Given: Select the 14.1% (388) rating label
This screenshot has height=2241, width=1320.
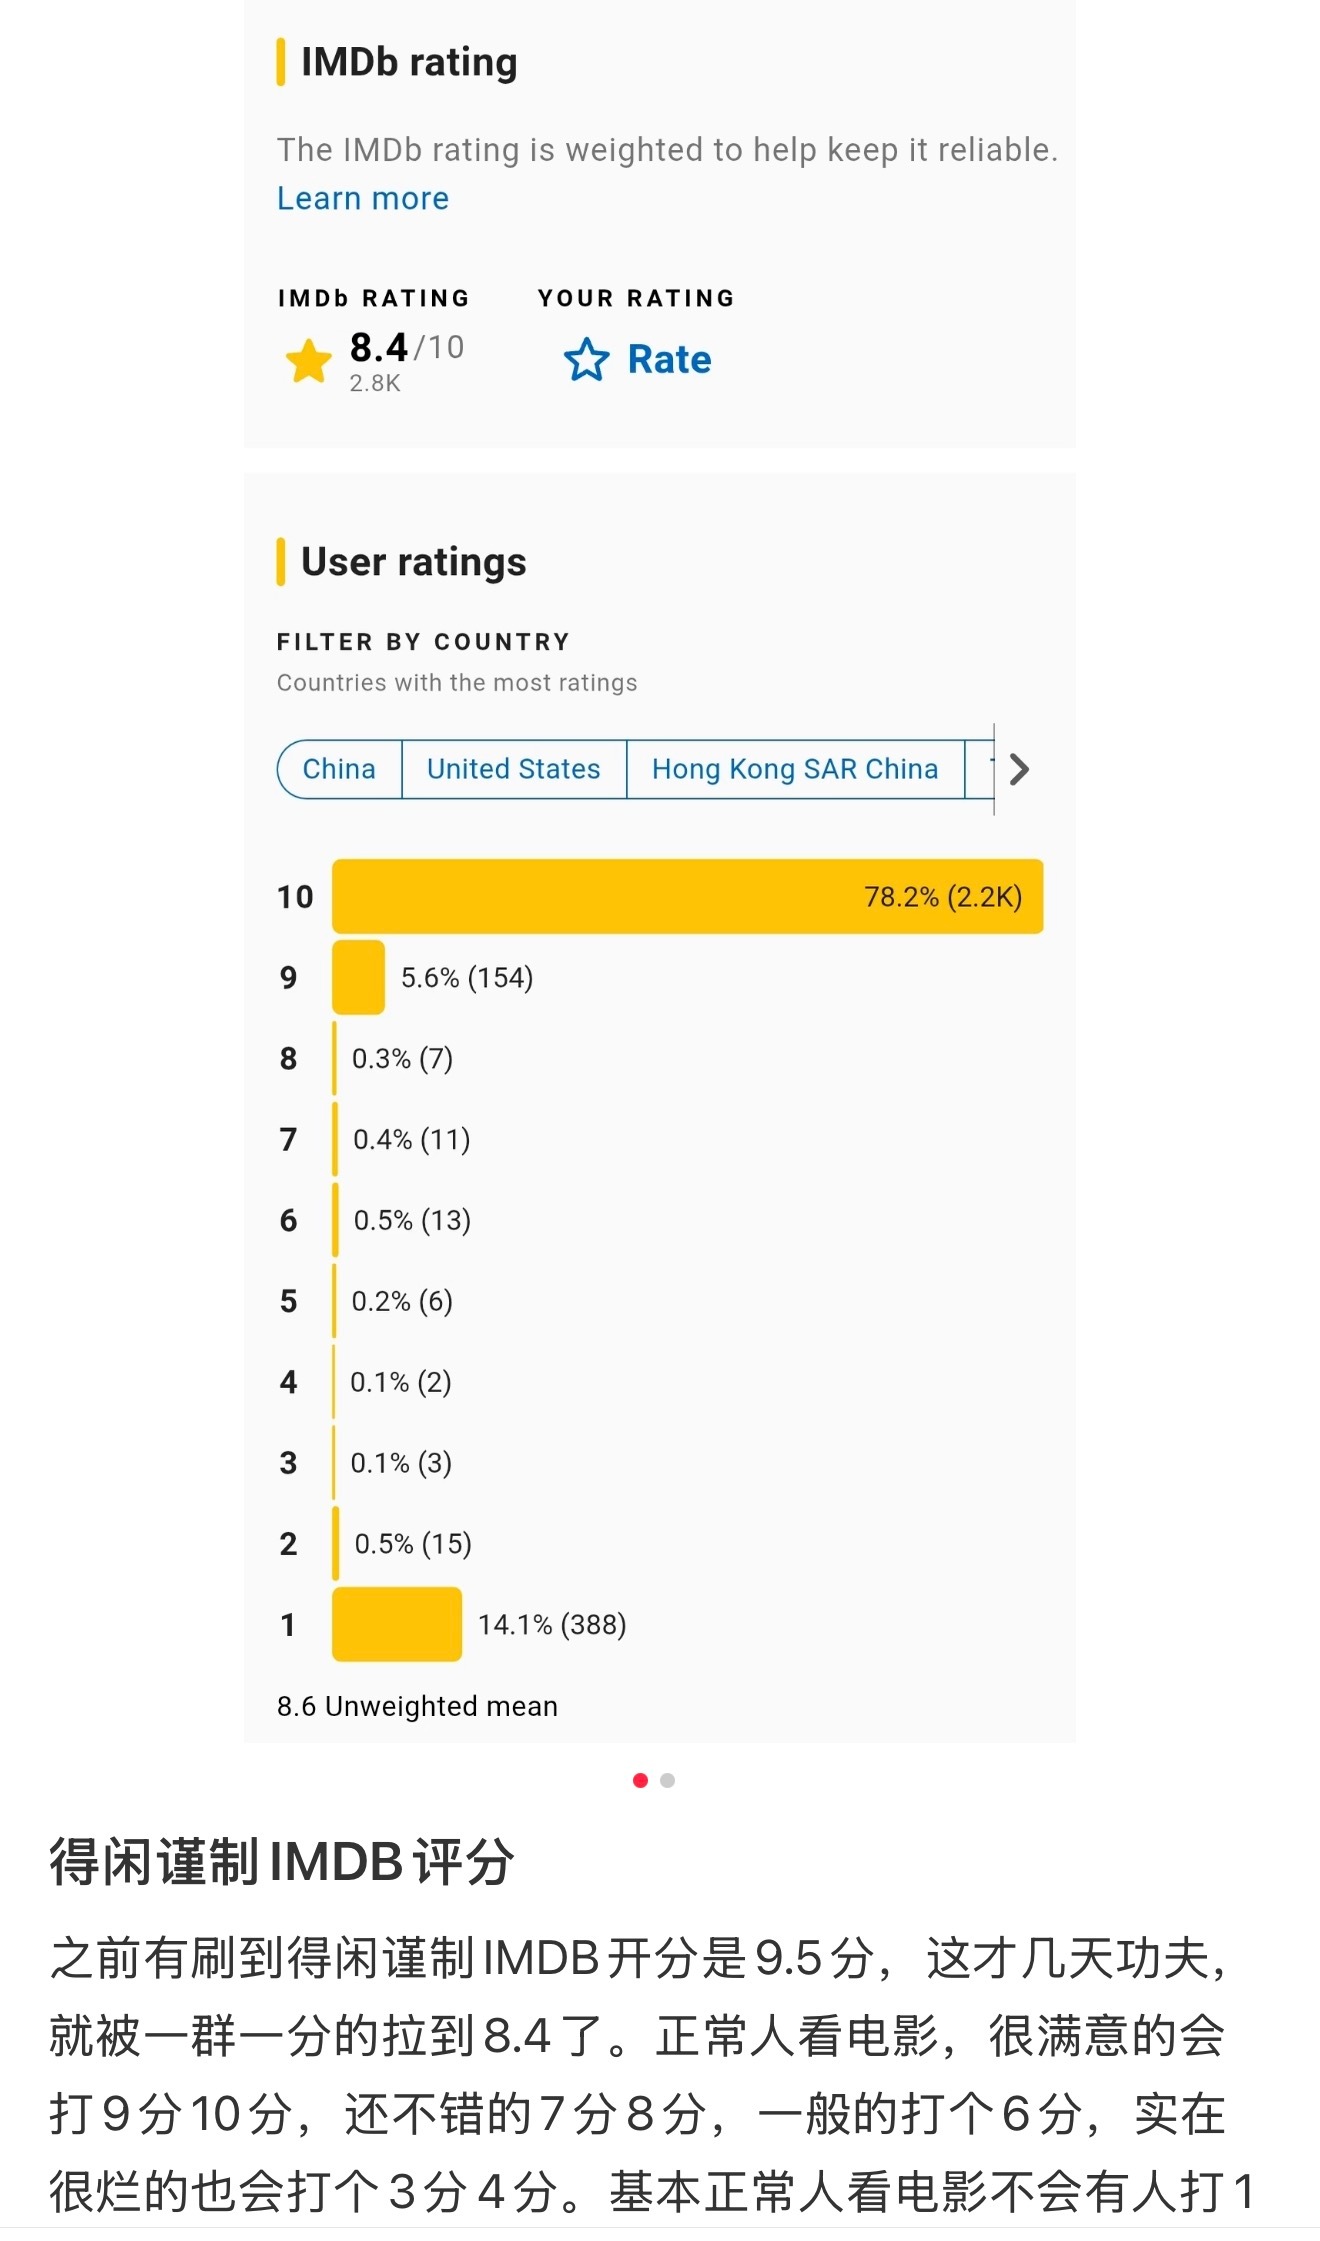Looking at the screenshot, I should pyautogui.click(x=552, y=1625).
